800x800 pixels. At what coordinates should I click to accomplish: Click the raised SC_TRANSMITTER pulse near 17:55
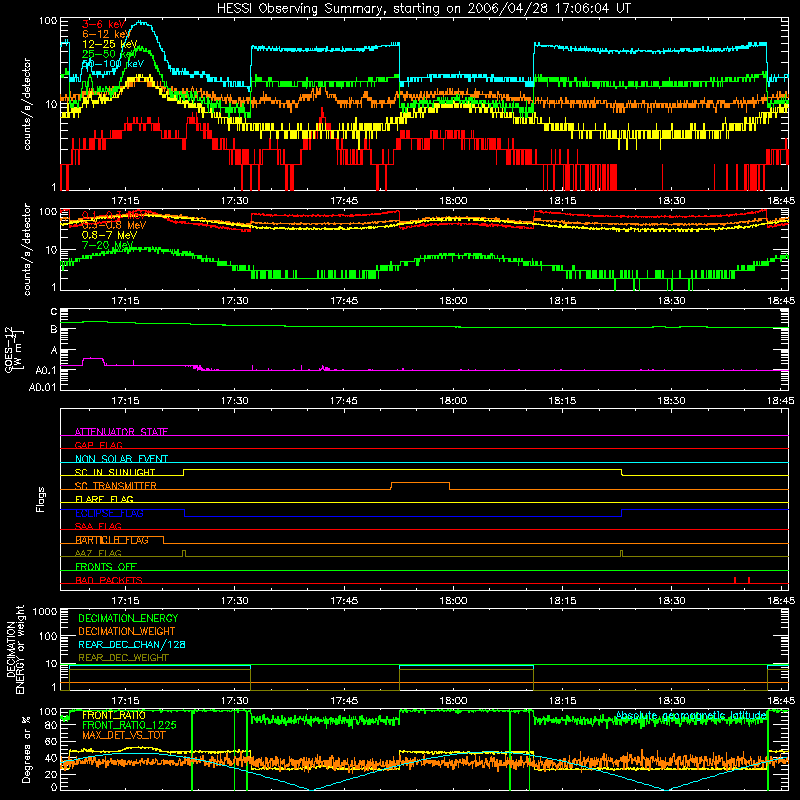(420, 483)
